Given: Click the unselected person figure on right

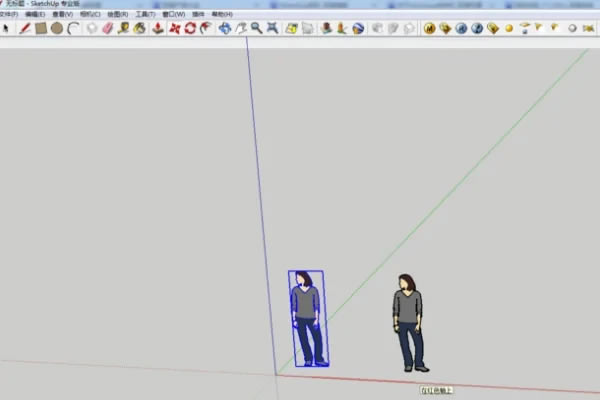Looking at the screenshot, I should 407,322.
